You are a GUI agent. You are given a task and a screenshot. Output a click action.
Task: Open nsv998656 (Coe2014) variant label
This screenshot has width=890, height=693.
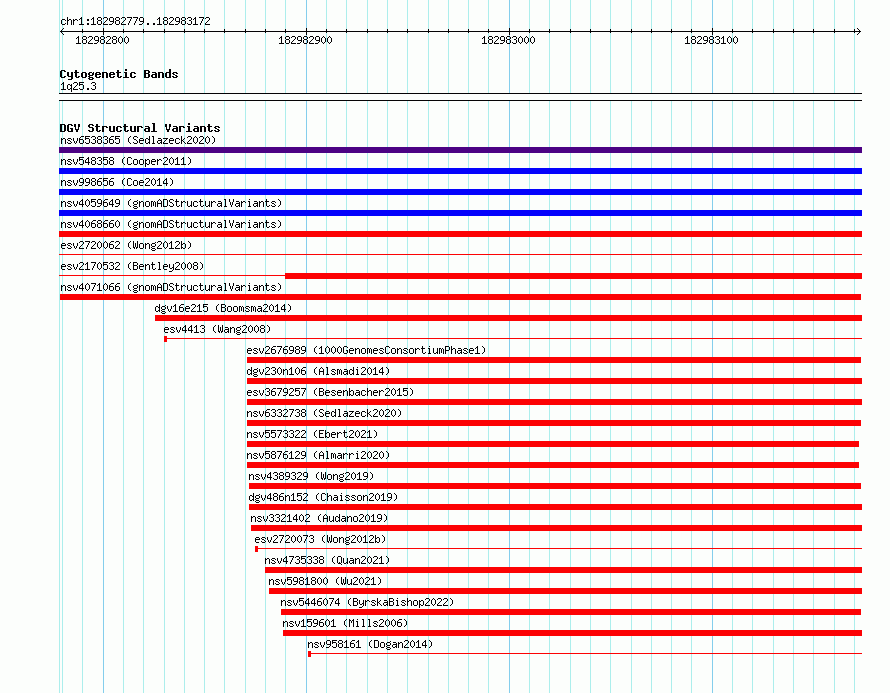point(117,182)
